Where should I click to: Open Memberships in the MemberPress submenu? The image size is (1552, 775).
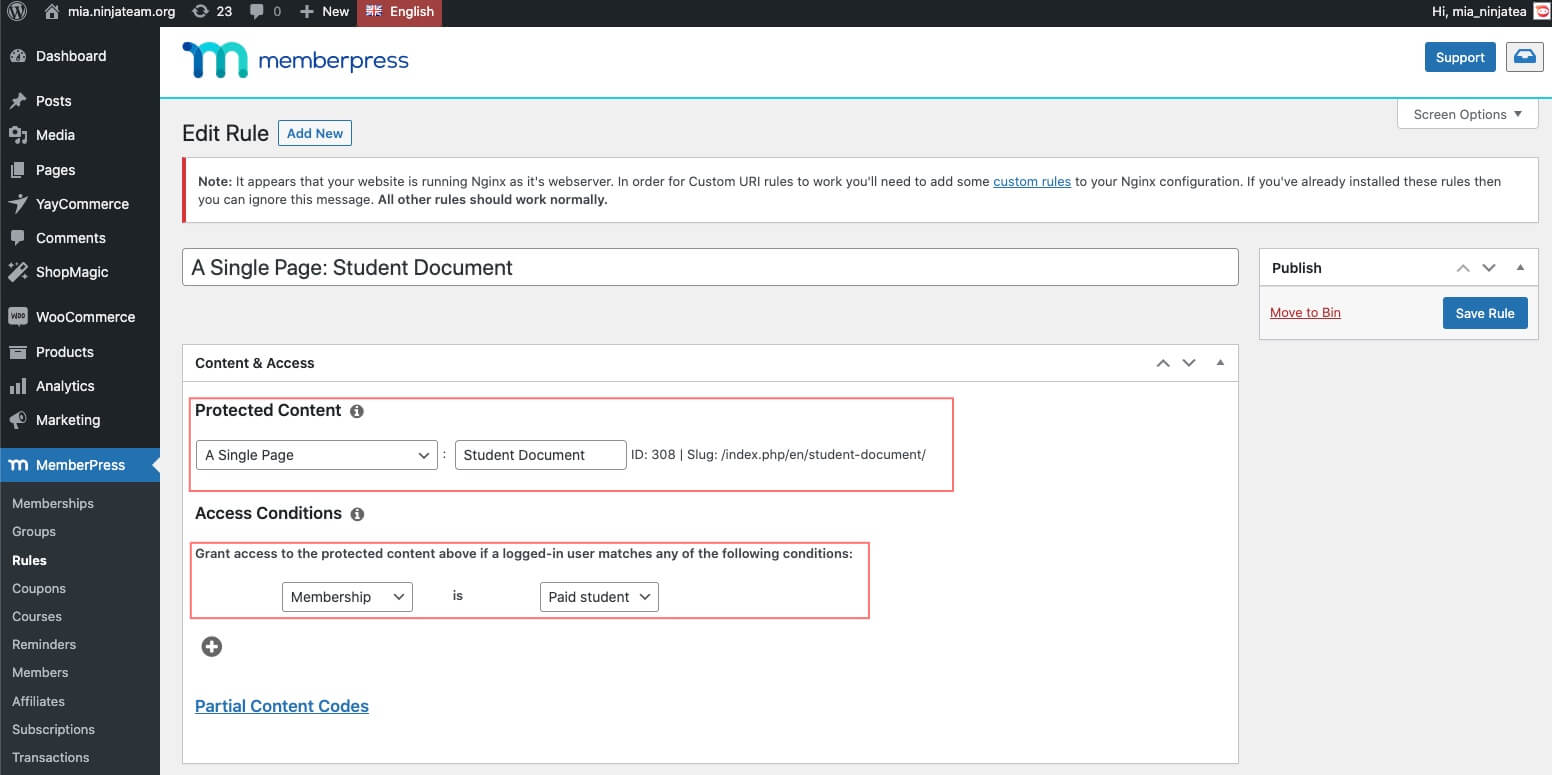(53, 503)
